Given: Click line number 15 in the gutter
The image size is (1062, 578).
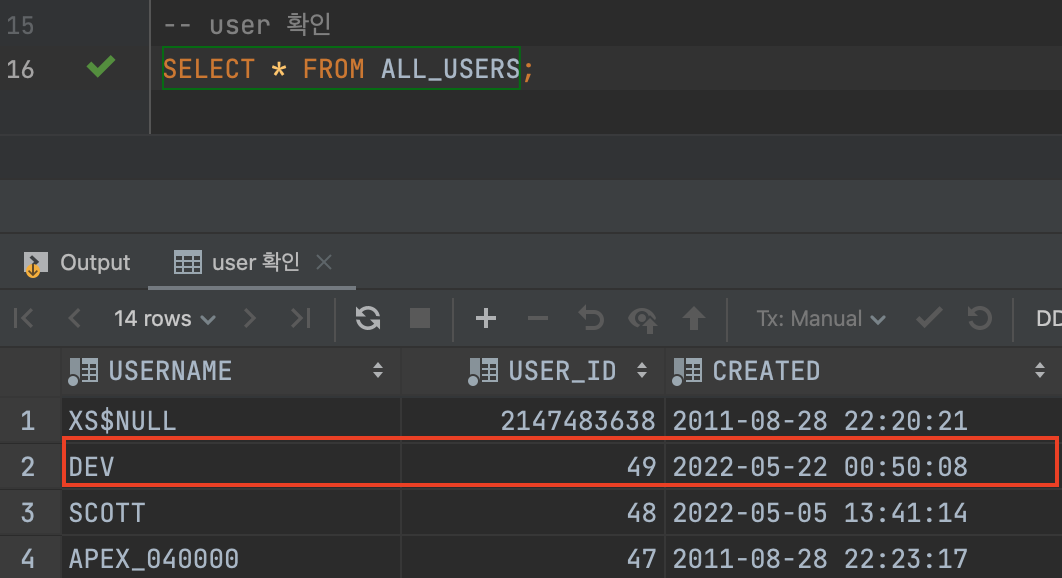Looking at the screenshot, I should point(20,25).
